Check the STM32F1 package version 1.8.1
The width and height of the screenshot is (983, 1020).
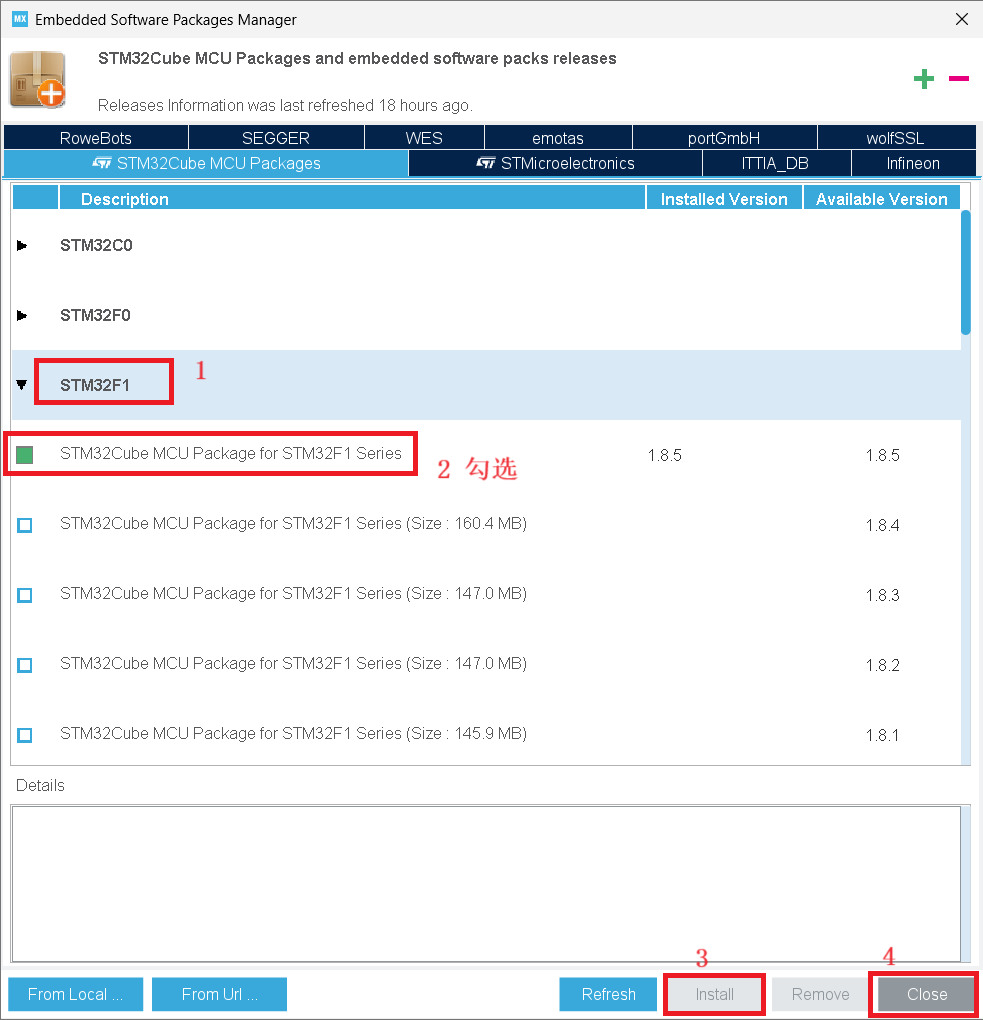[x=25, y=735]
